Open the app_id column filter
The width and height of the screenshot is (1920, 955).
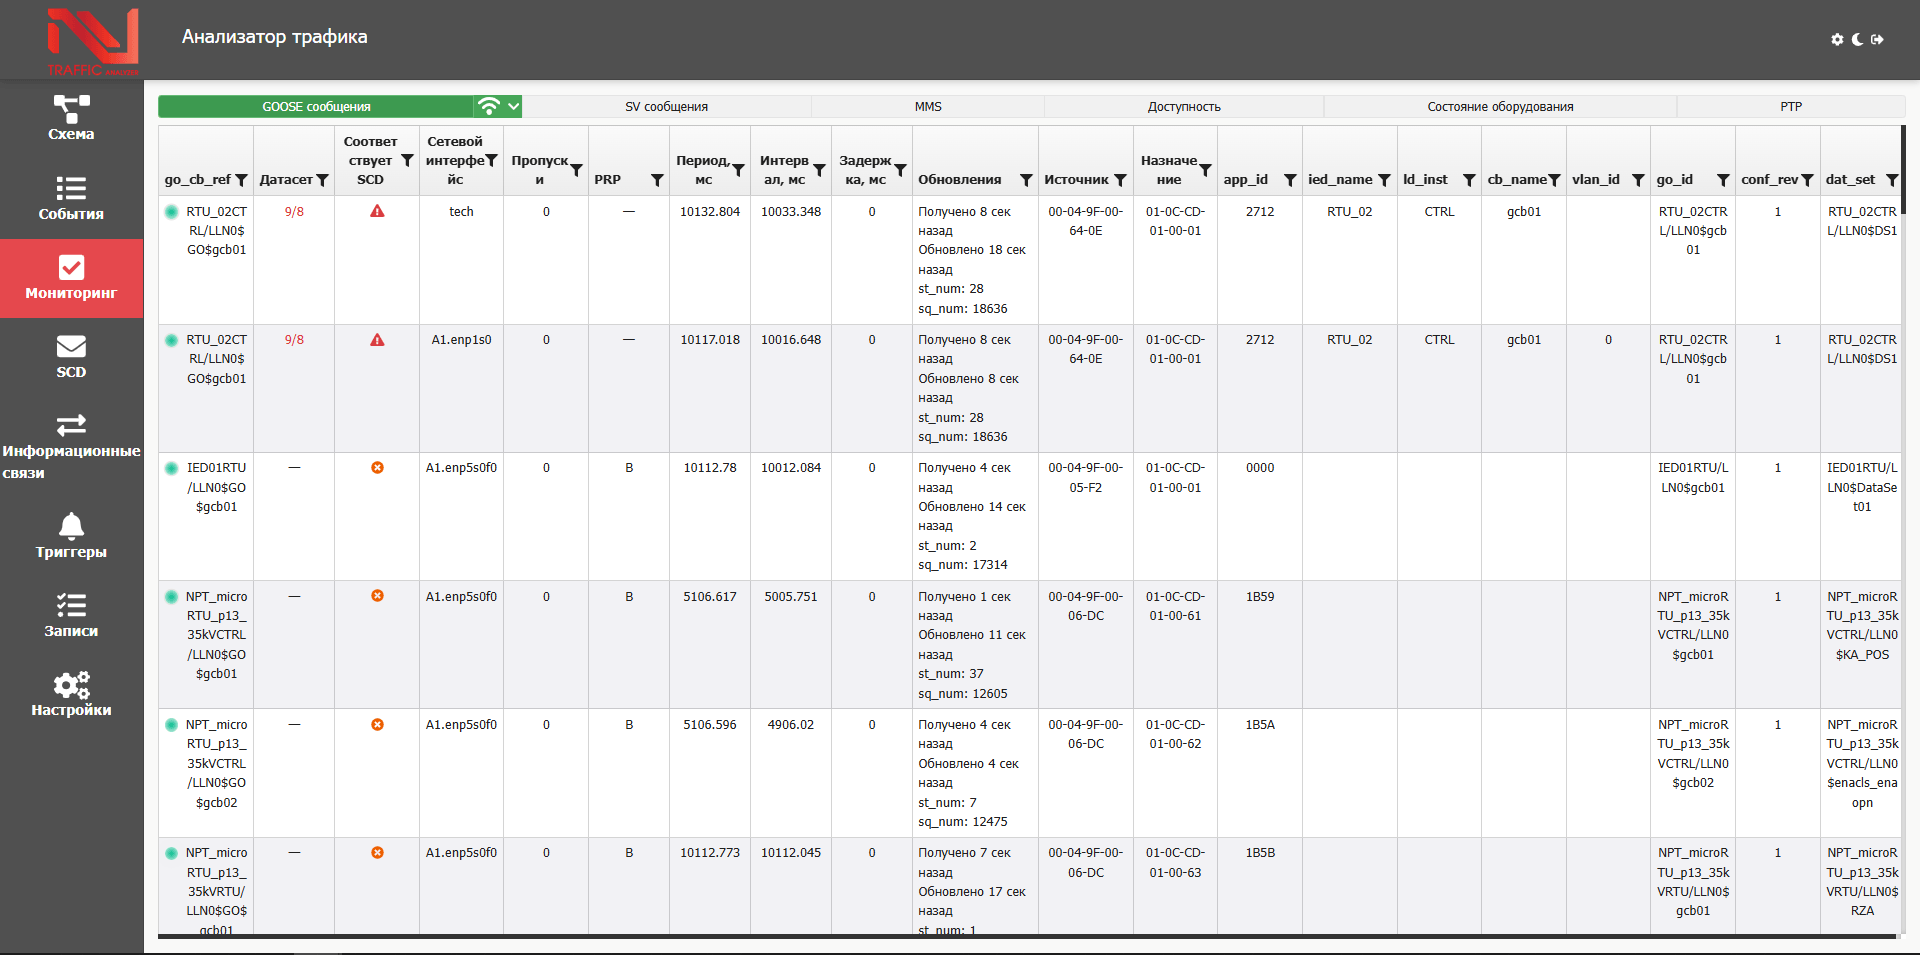click(1290, 180)
